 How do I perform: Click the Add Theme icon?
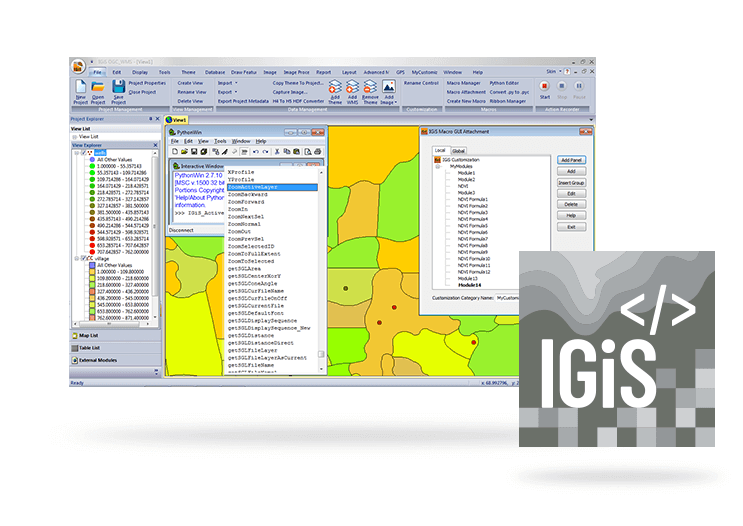coord(335,87)
